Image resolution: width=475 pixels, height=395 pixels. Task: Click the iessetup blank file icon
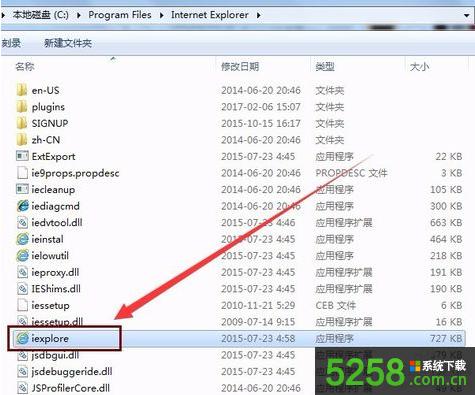point(22,305)
